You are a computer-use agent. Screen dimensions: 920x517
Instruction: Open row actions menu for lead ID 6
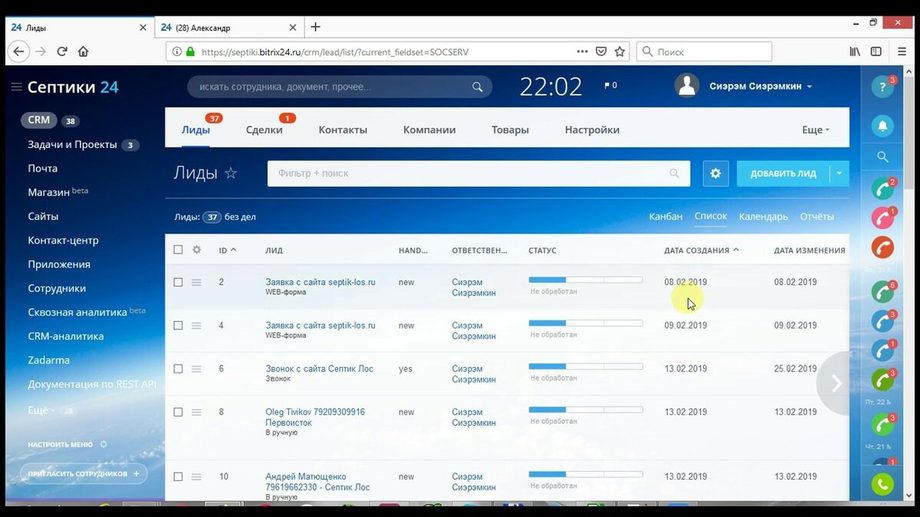197,369
